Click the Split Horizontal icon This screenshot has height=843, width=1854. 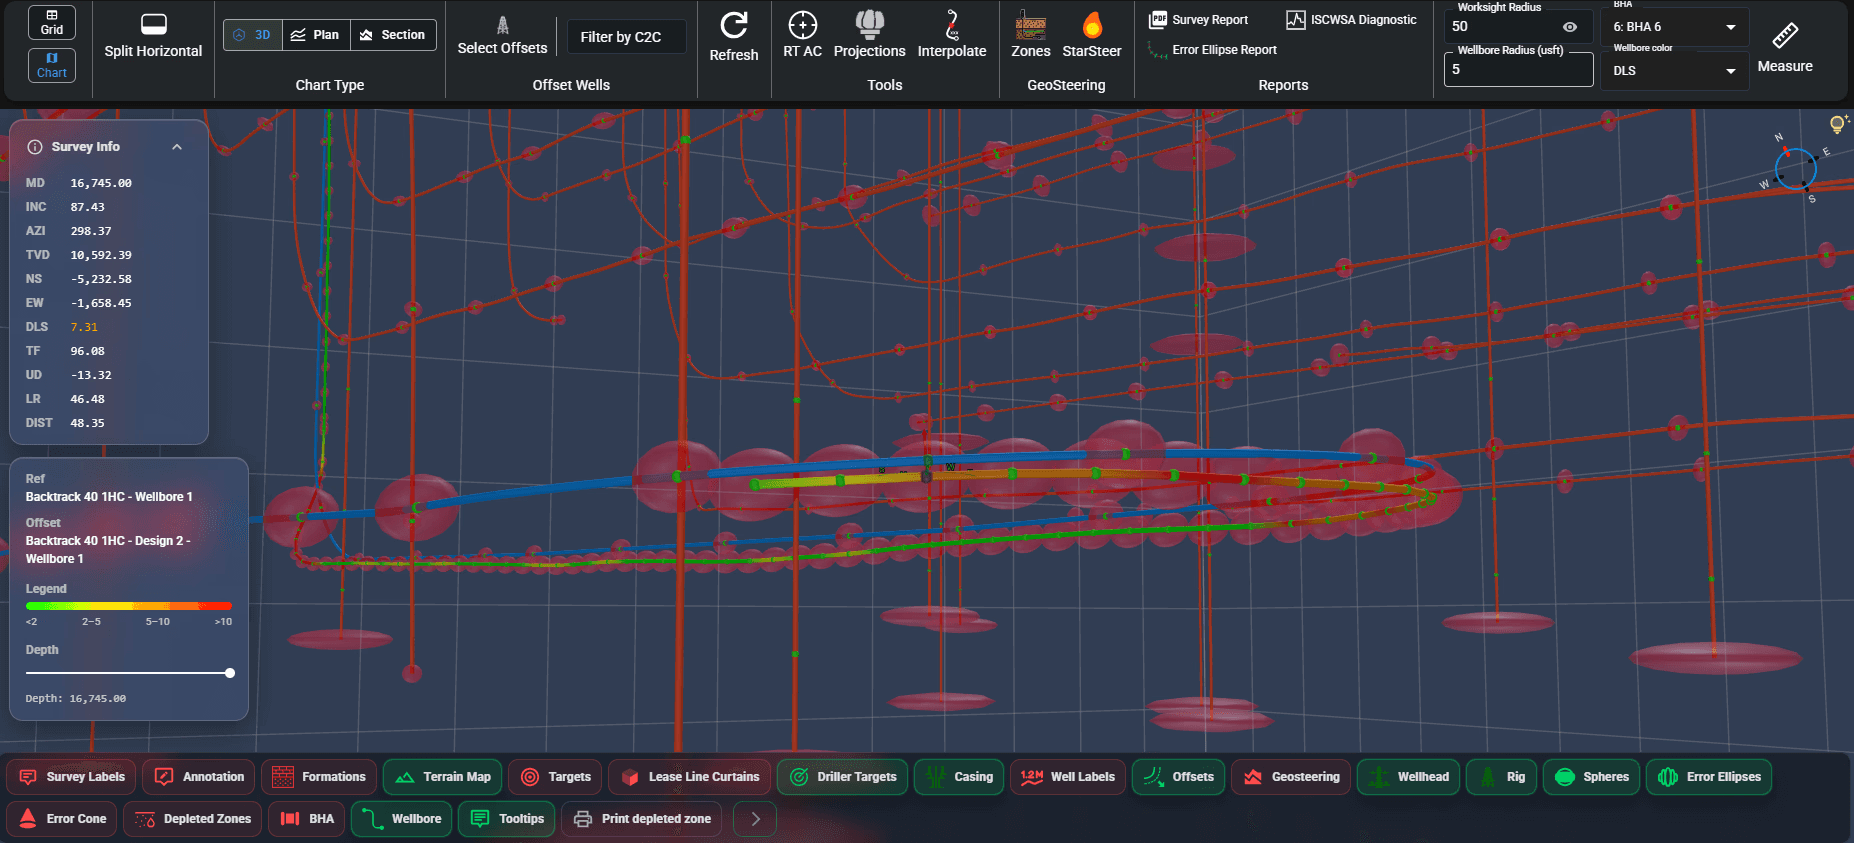(153, 25)
